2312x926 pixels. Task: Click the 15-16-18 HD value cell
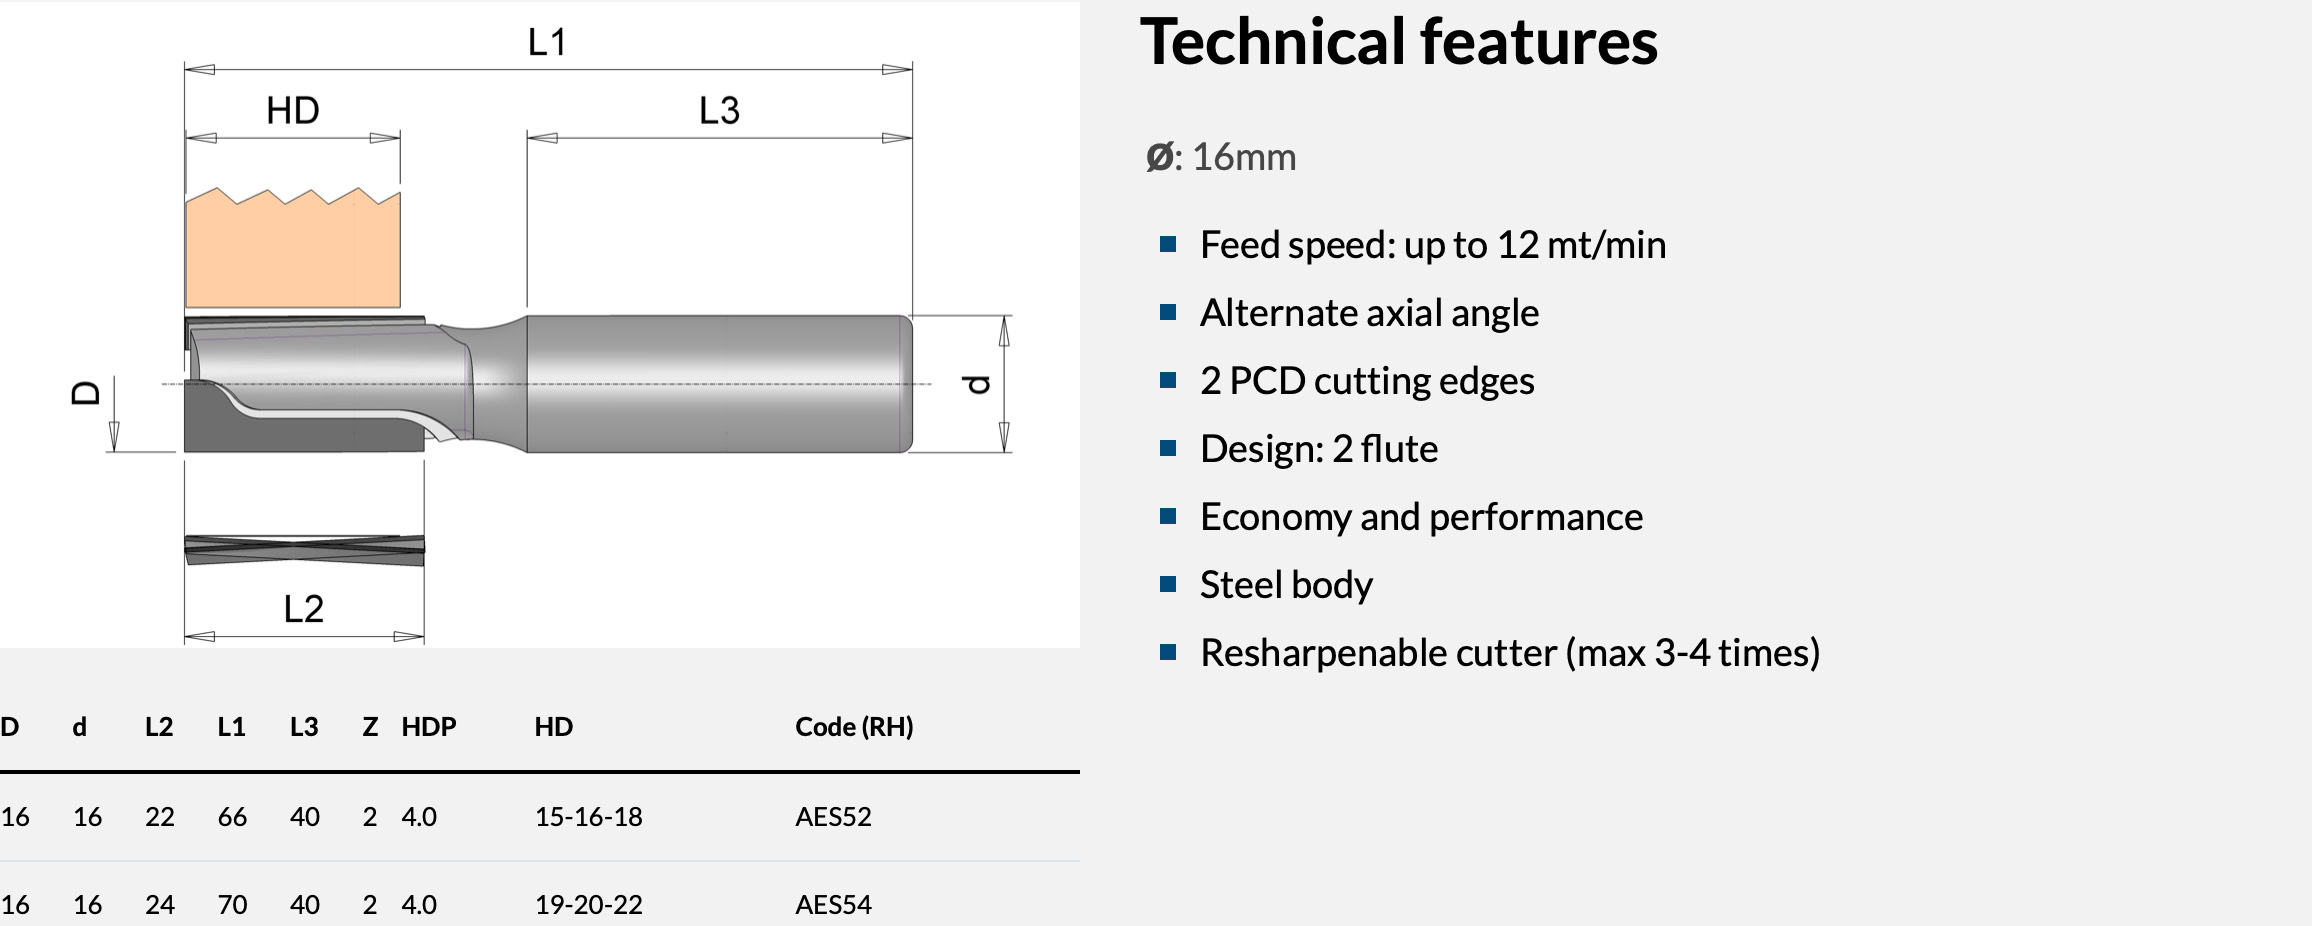pos(588,817)
